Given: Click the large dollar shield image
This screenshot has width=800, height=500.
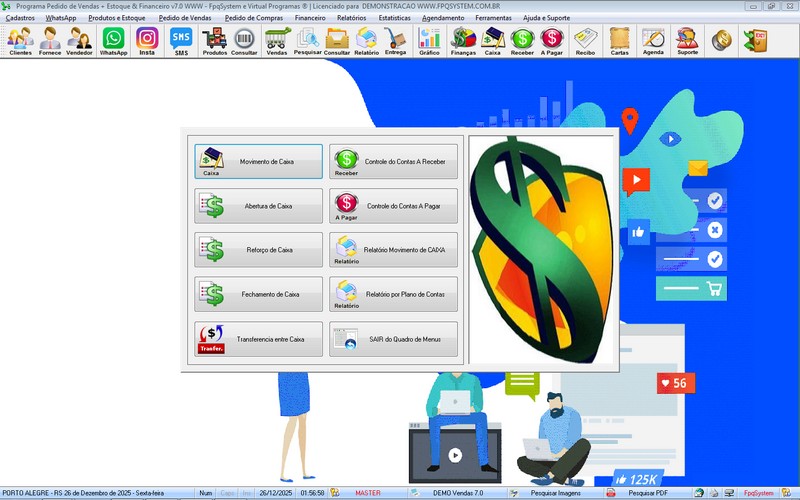Looking at the screenshot, I should click(x=541, y=249).
